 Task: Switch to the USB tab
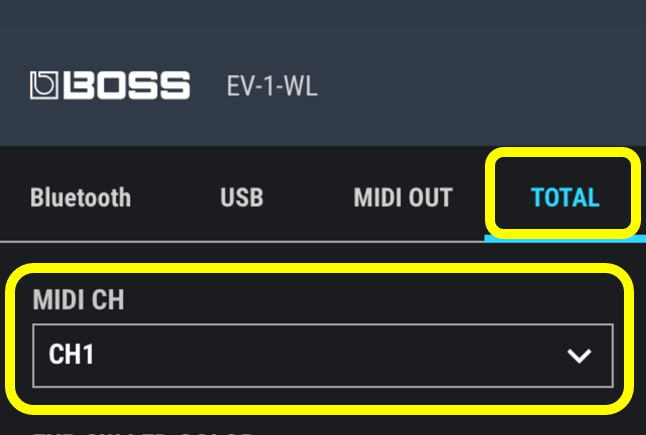(241, 197)
